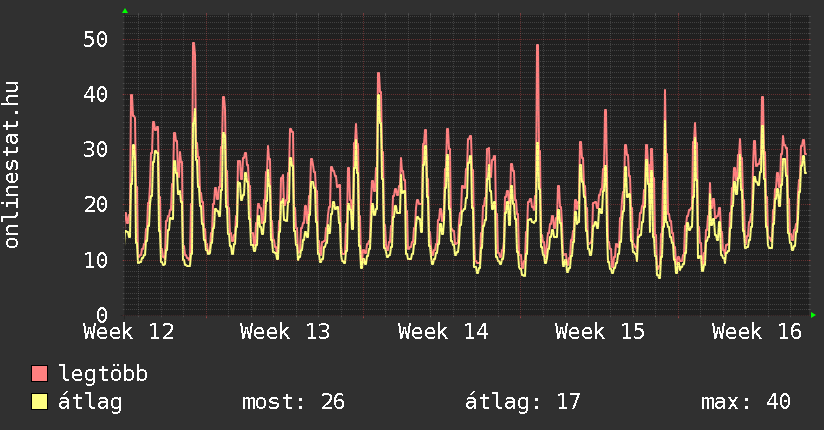Screen dimensions: 824x430
Task: Click the "átlag: 17" statistic
Action: (523, 402)
